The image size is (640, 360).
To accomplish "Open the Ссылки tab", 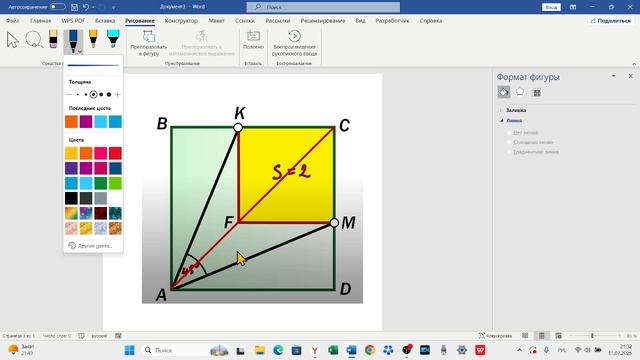I will tap(244, 20).
